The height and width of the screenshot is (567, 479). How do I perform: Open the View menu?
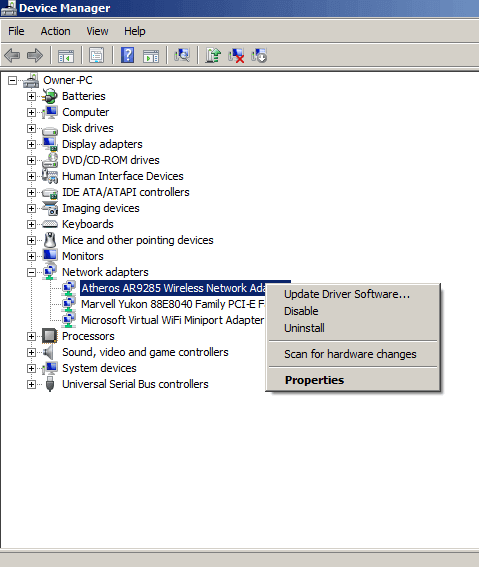[x=97, y=31]
